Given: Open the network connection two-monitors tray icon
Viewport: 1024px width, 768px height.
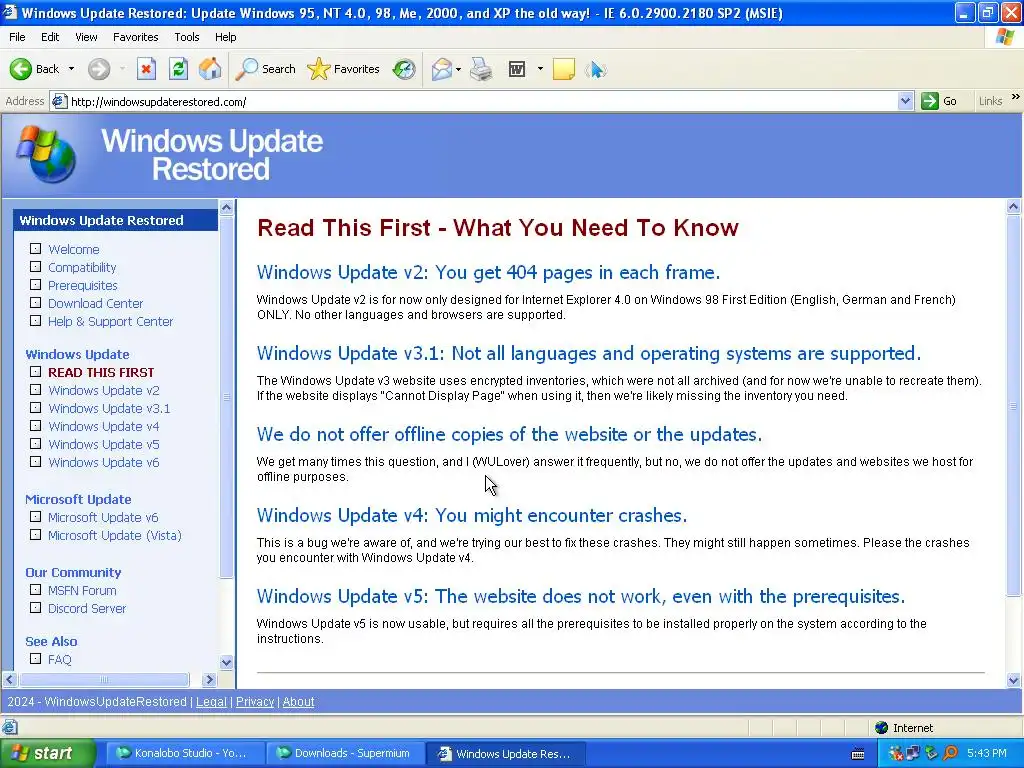Looking at the screenshot, I should pyautogui.click(x=913, y=754).
